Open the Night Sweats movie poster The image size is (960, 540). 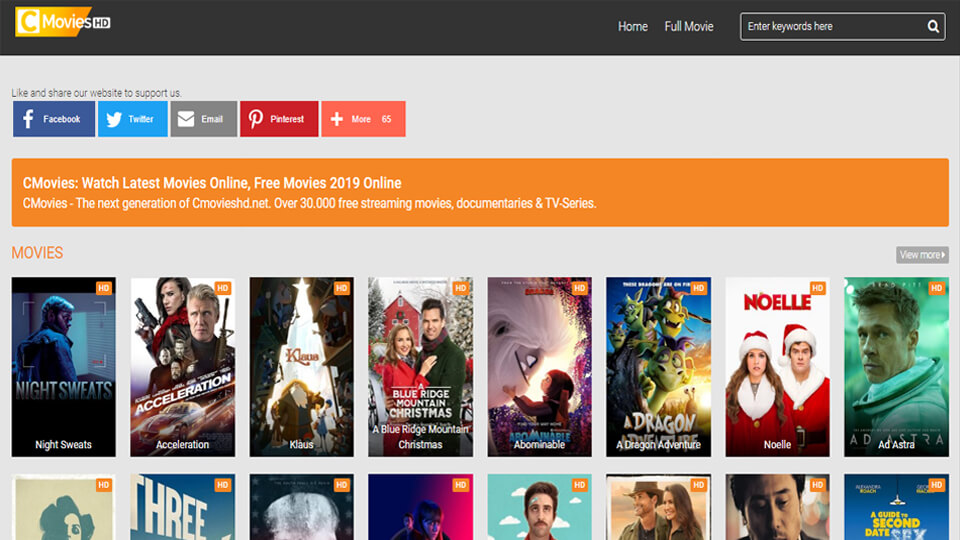(63, 367)
